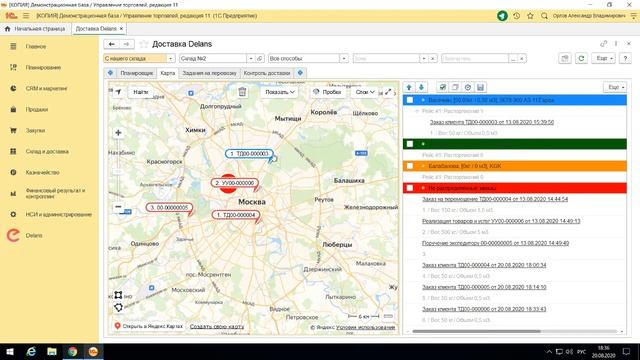Go forward with the right arrow button
The image size is (640, 360).
pos(127,44)
